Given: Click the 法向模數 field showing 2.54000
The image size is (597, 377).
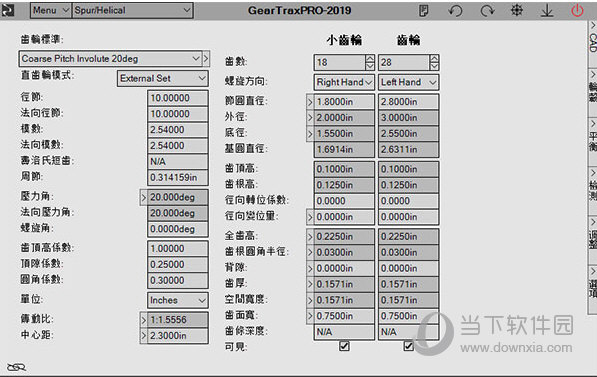Looking at the screenshot, I should [178, 146].
